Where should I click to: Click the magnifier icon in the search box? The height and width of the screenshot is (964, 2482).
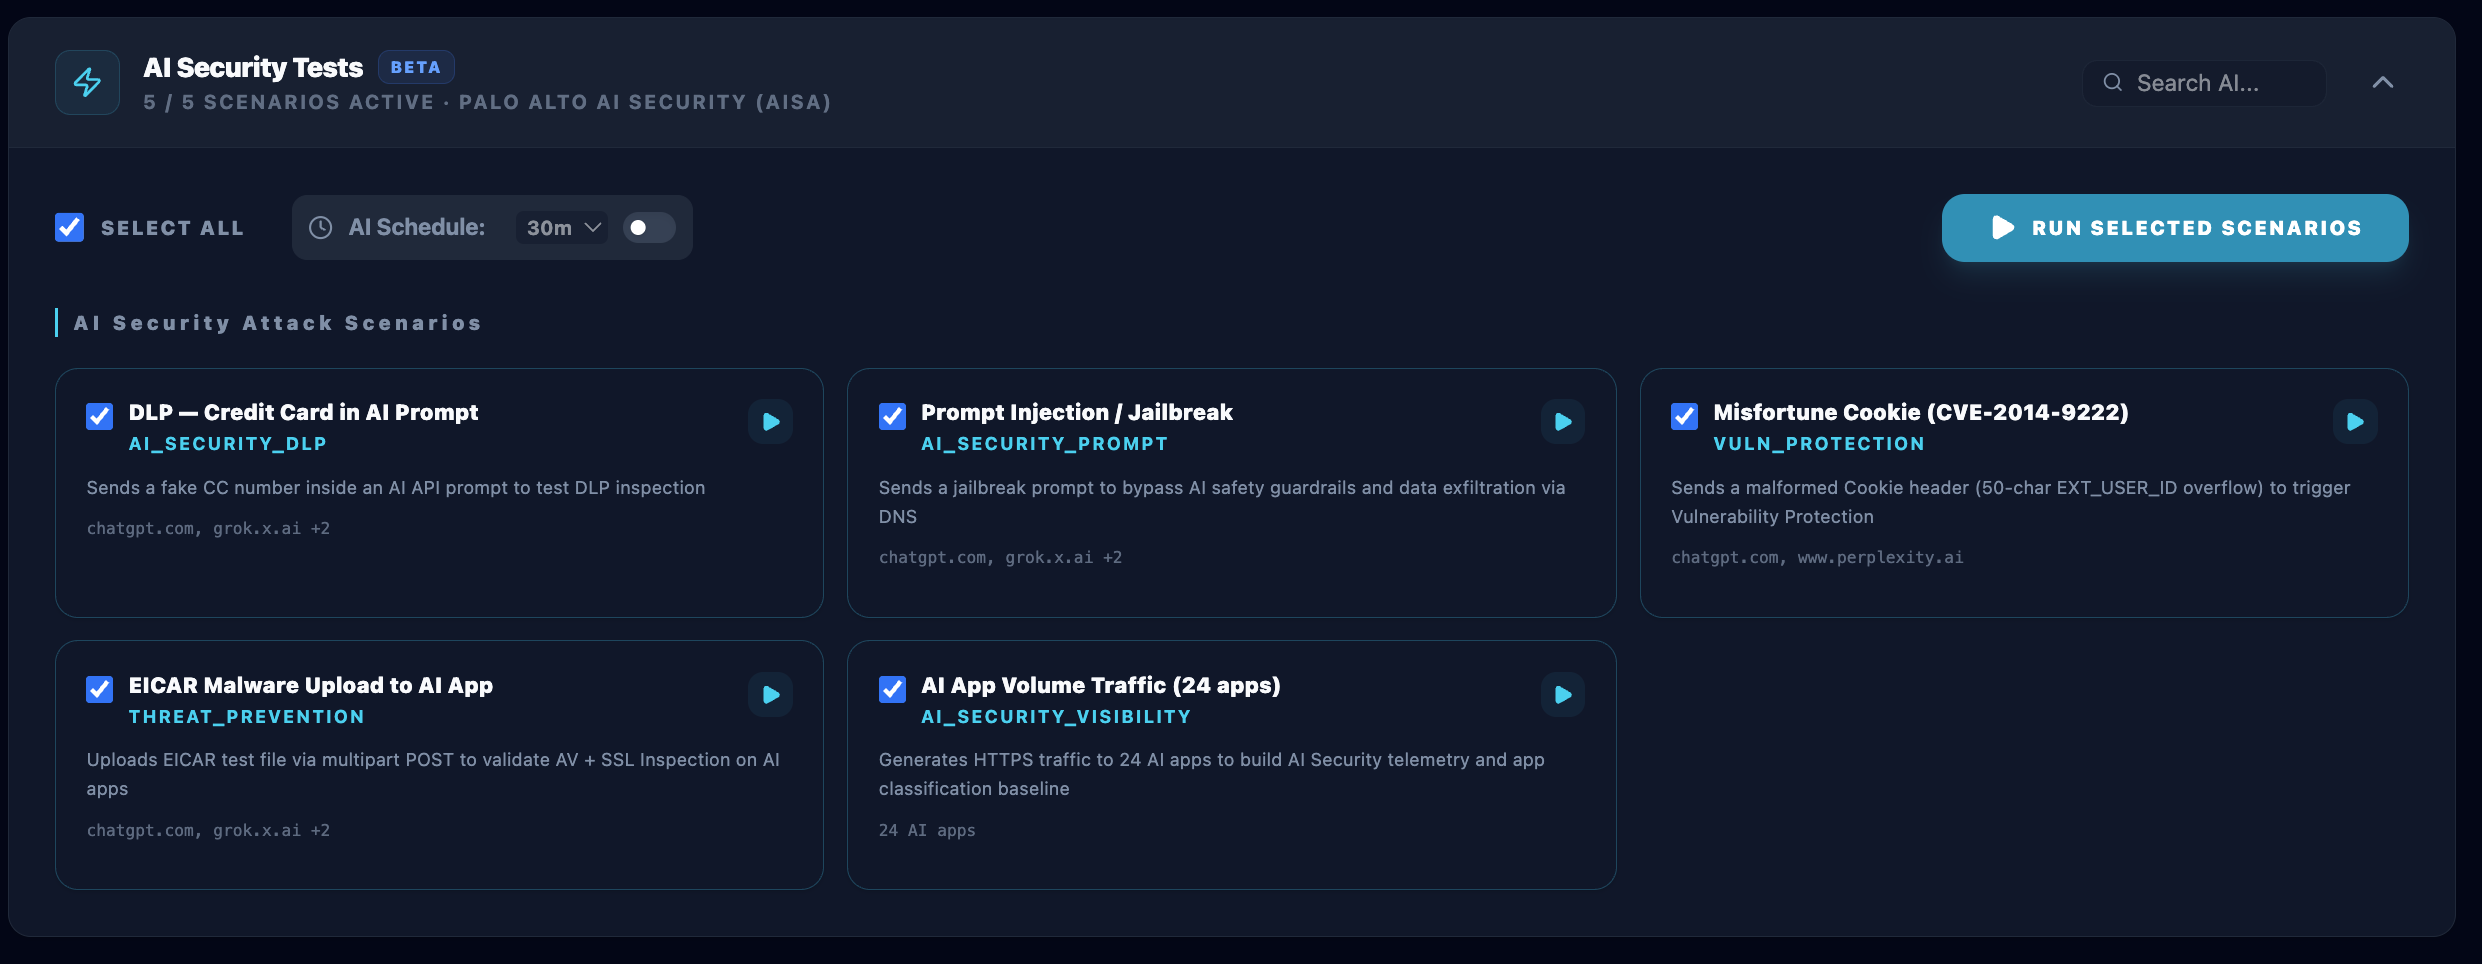[2112, 83]
